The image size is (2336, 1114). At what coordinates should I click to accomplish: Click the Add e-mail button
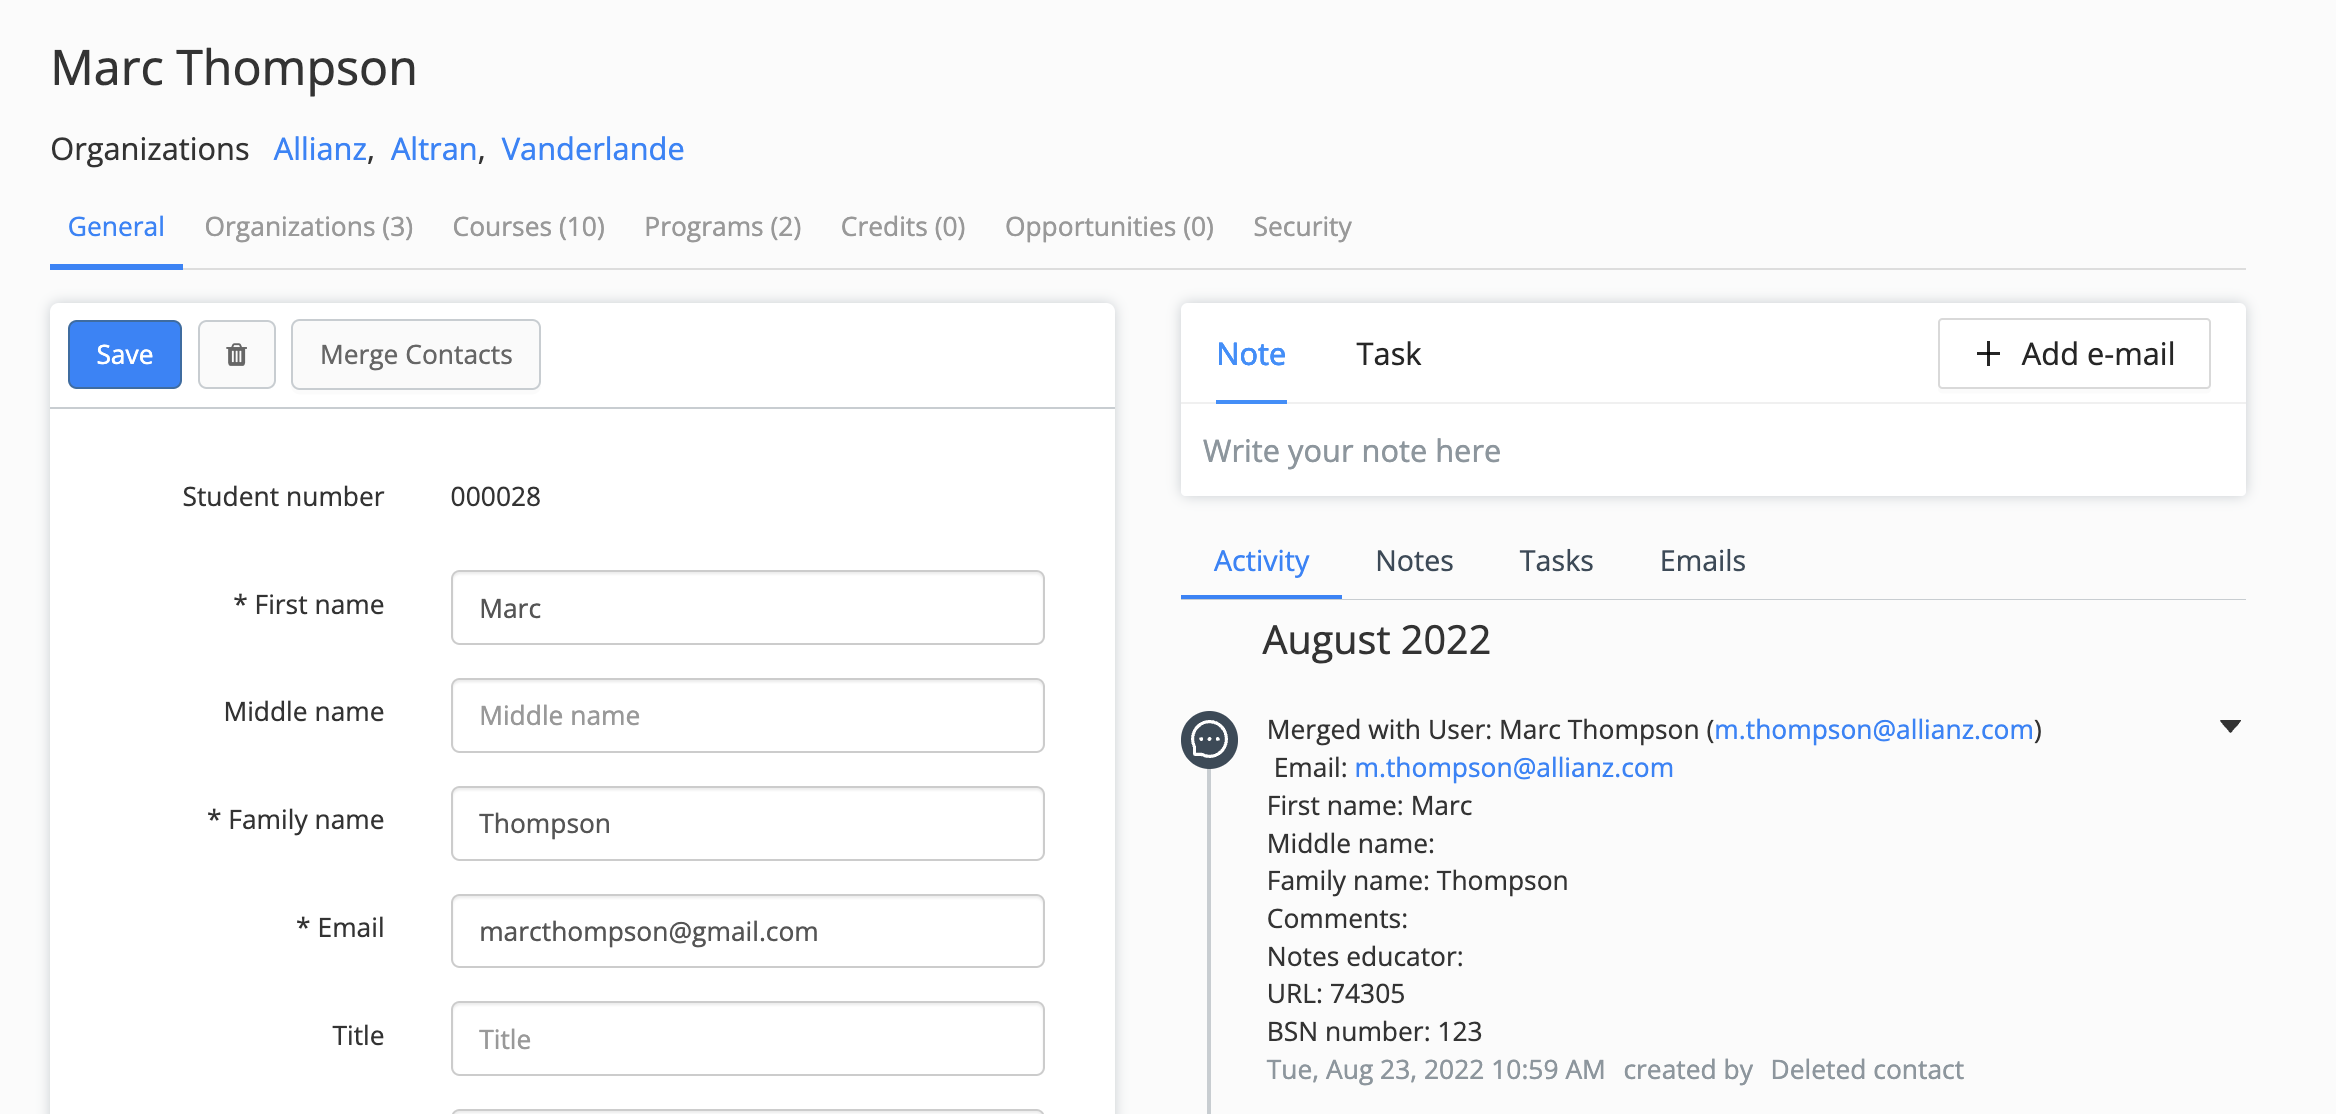coord(2074,354)
